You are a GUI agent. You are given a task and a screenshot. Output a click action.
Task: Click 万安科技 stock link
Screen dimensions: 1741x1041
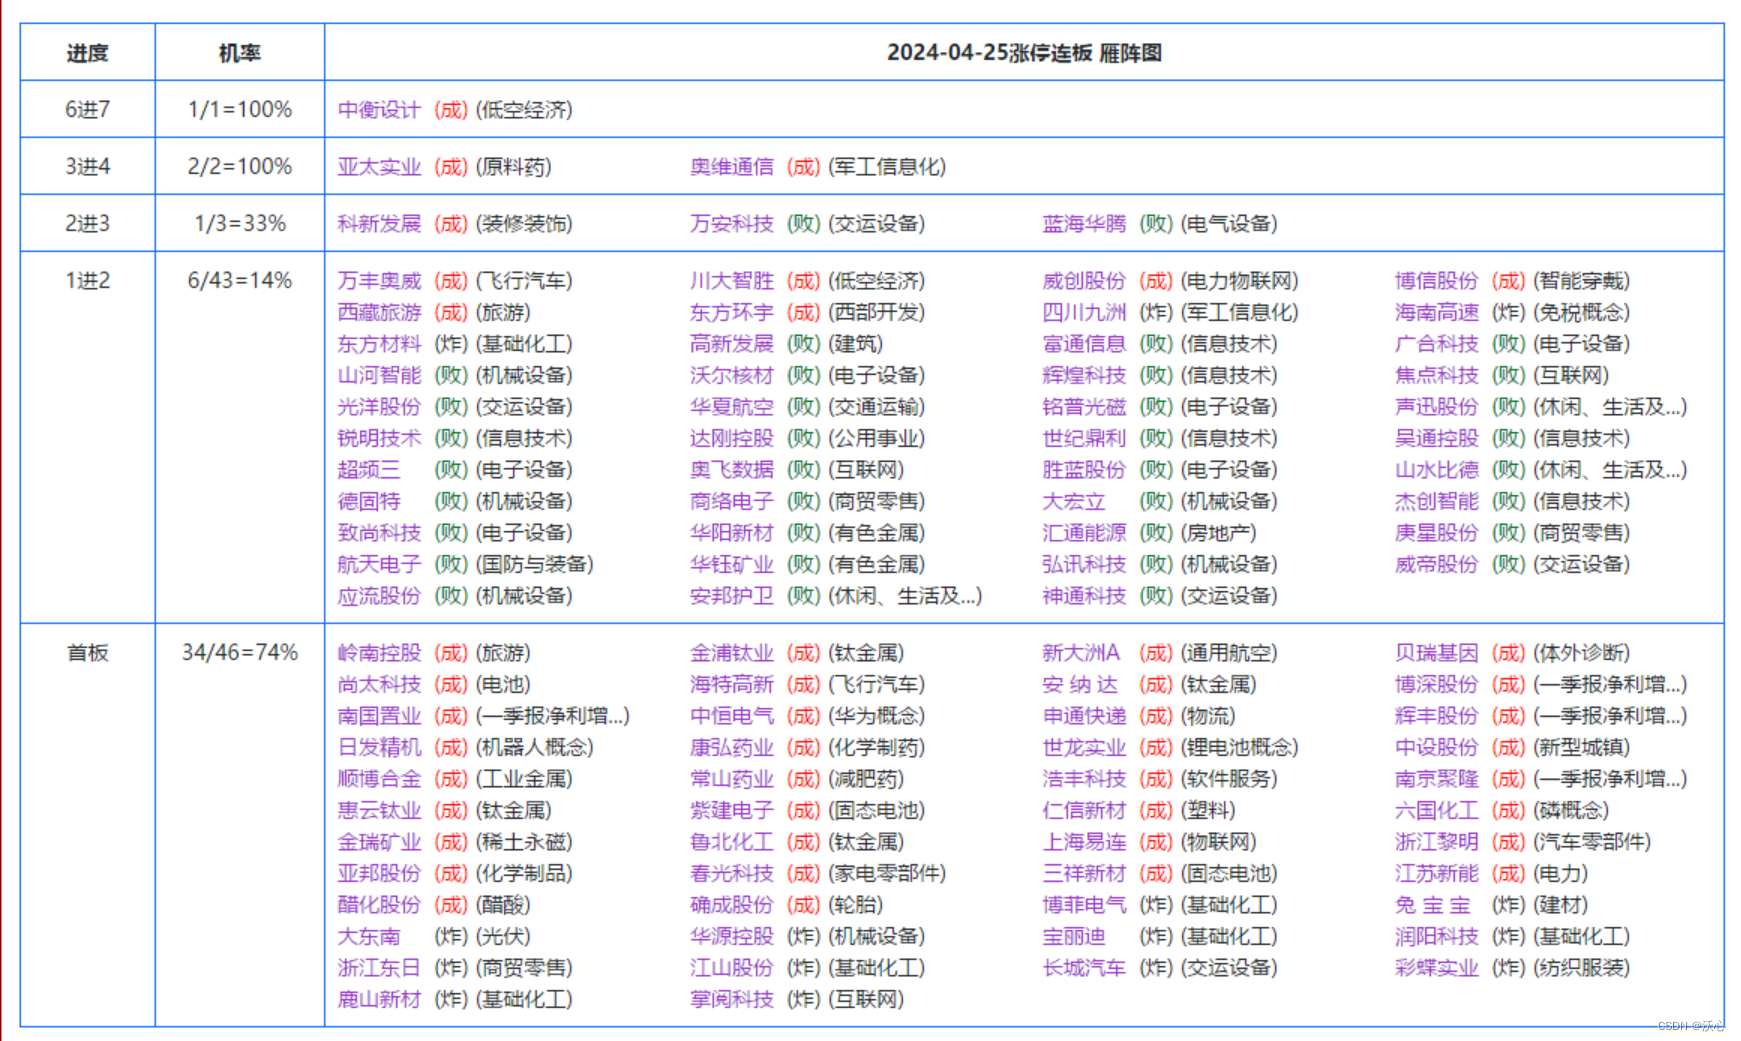coord(732,224)
